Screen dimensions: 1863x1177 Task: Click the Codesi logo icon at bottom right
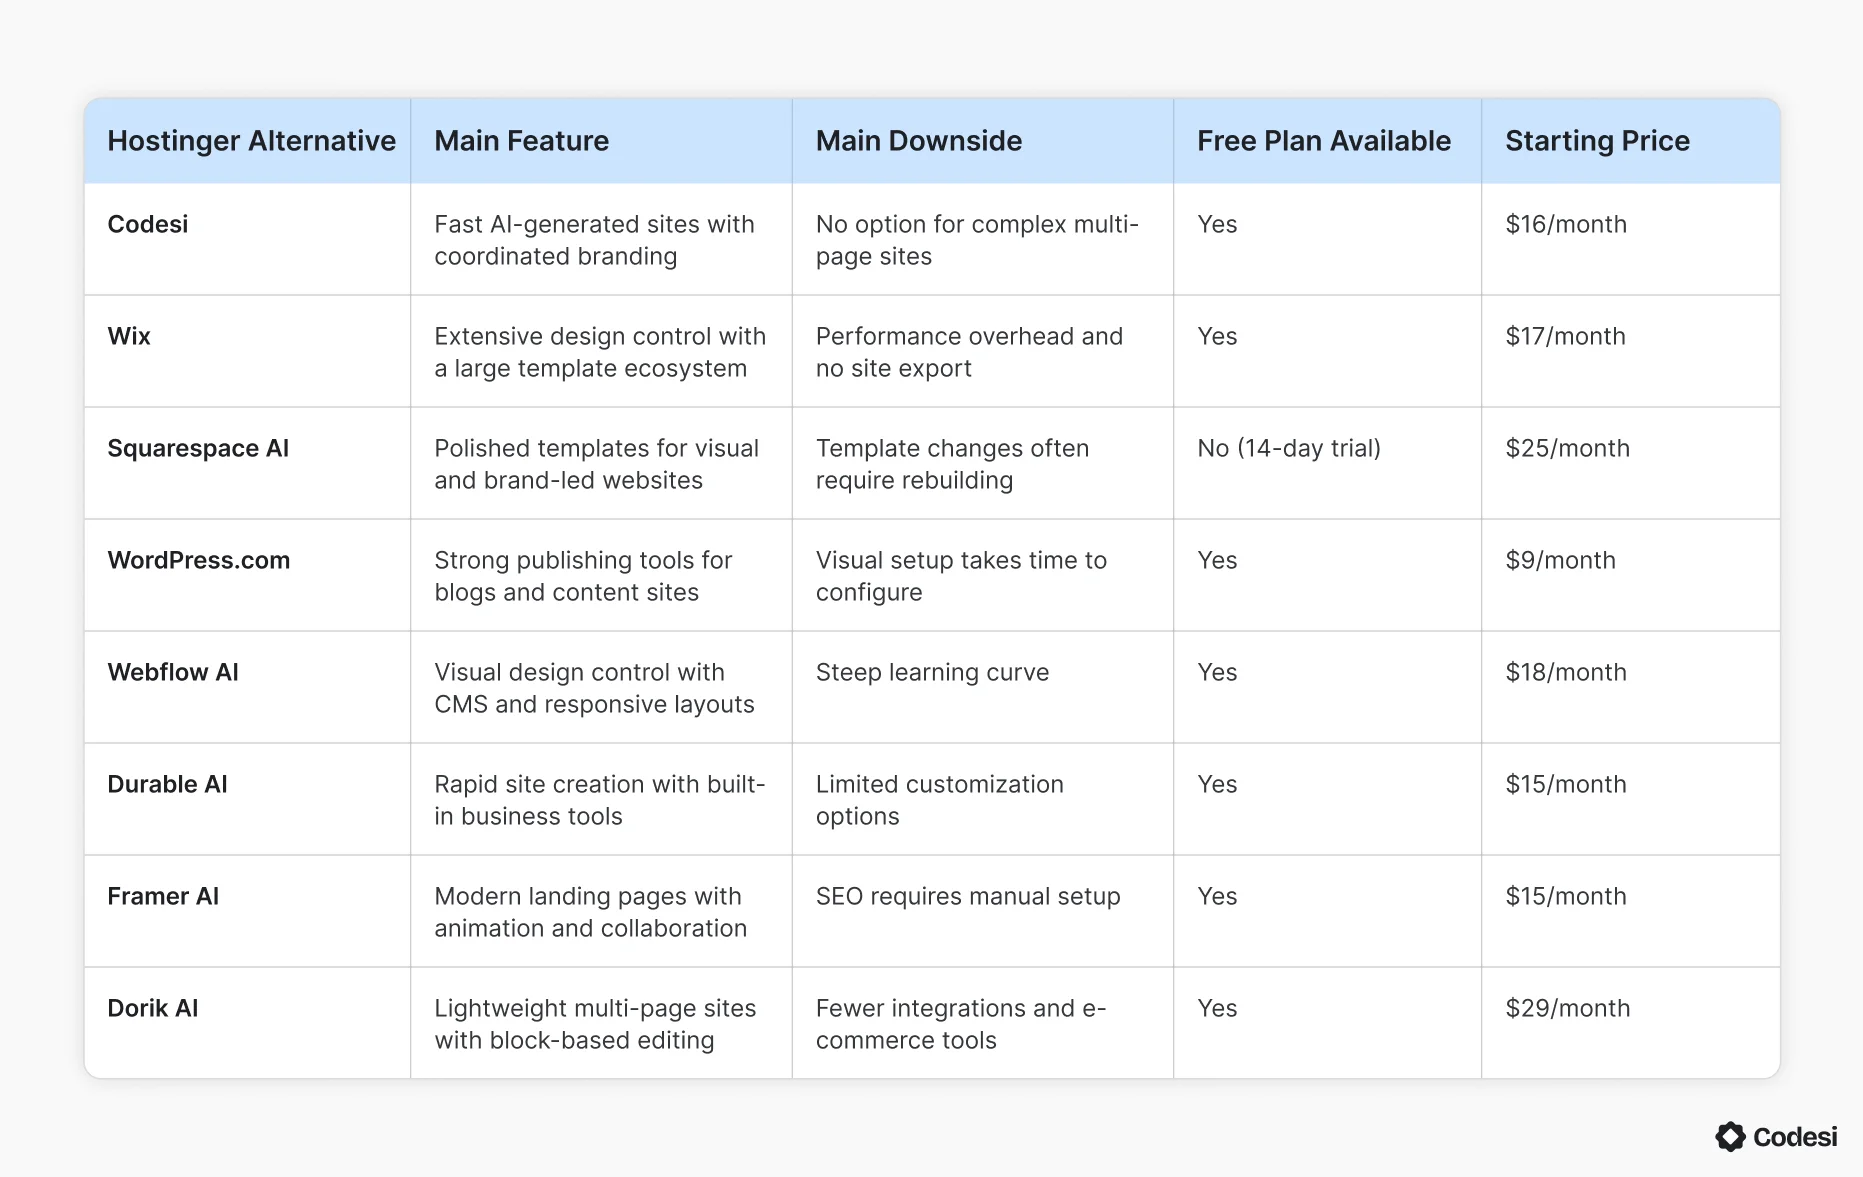click(1730, 1137)
